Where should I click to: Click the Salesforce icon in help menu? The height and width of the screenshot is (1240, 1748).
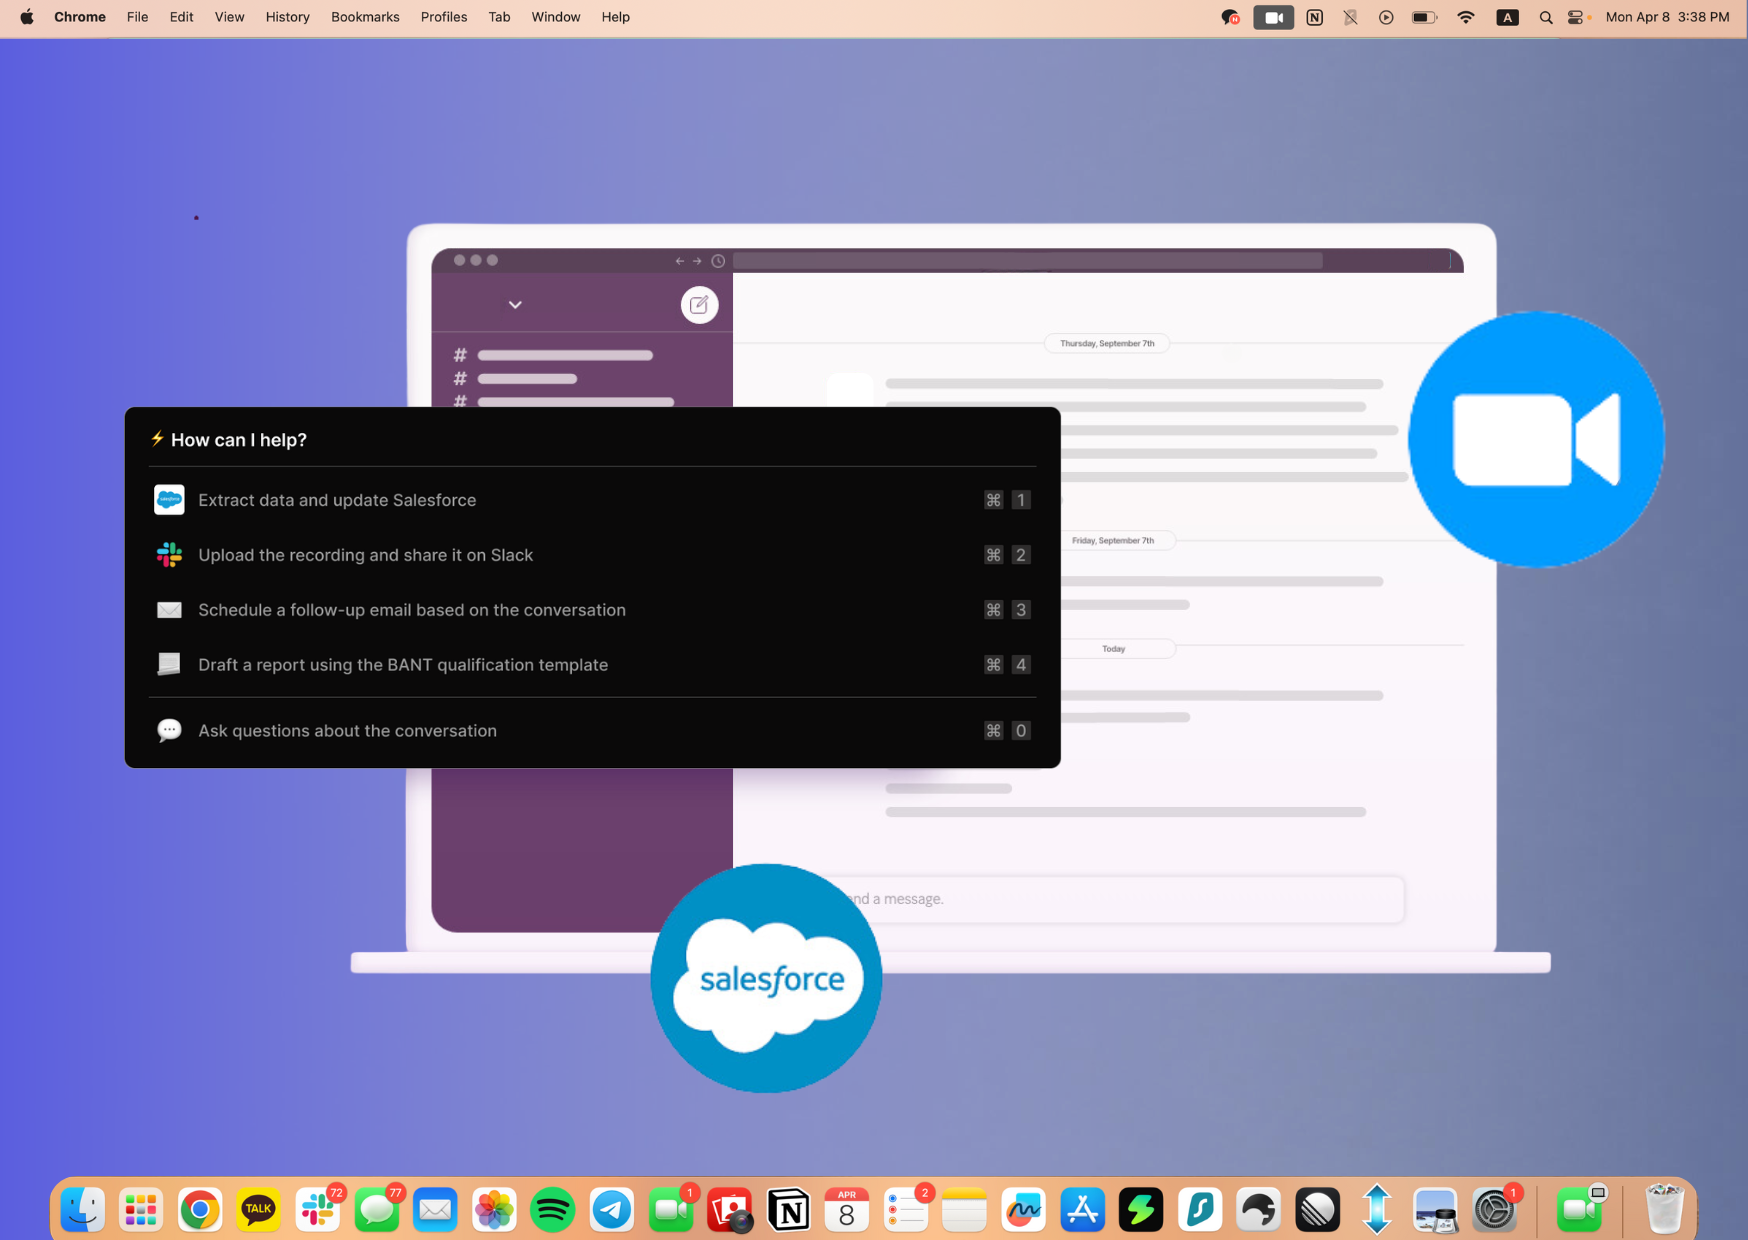point(169,500)
